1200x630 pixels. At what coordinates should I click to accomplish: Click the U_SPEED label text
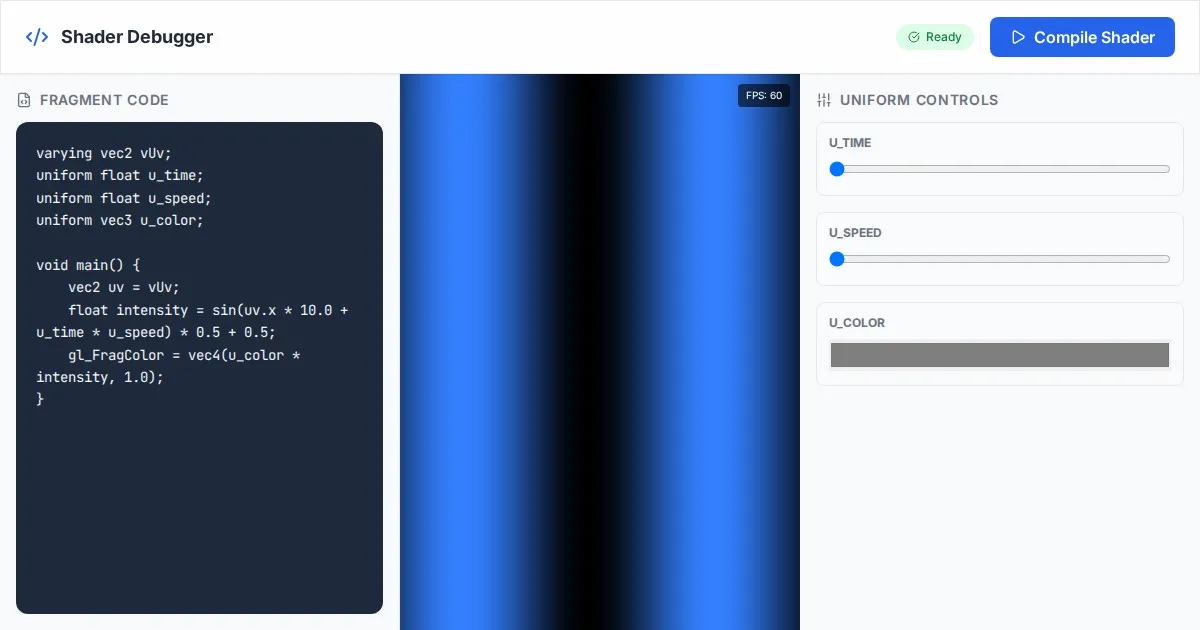point(855,233)
